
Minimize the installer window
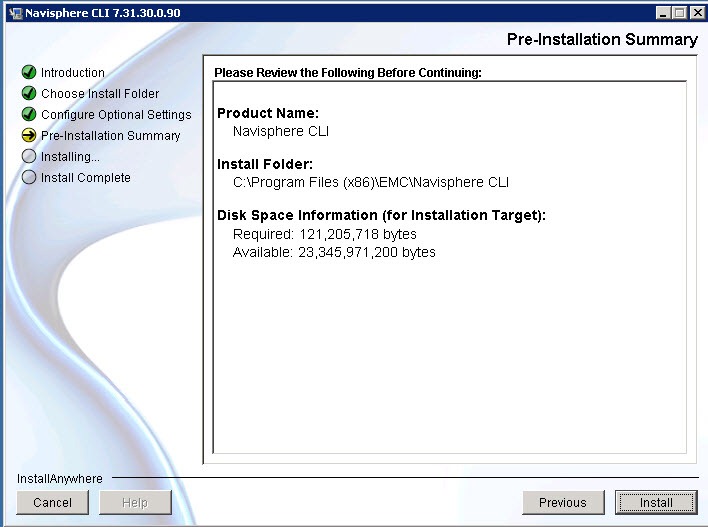click(664, 12)
